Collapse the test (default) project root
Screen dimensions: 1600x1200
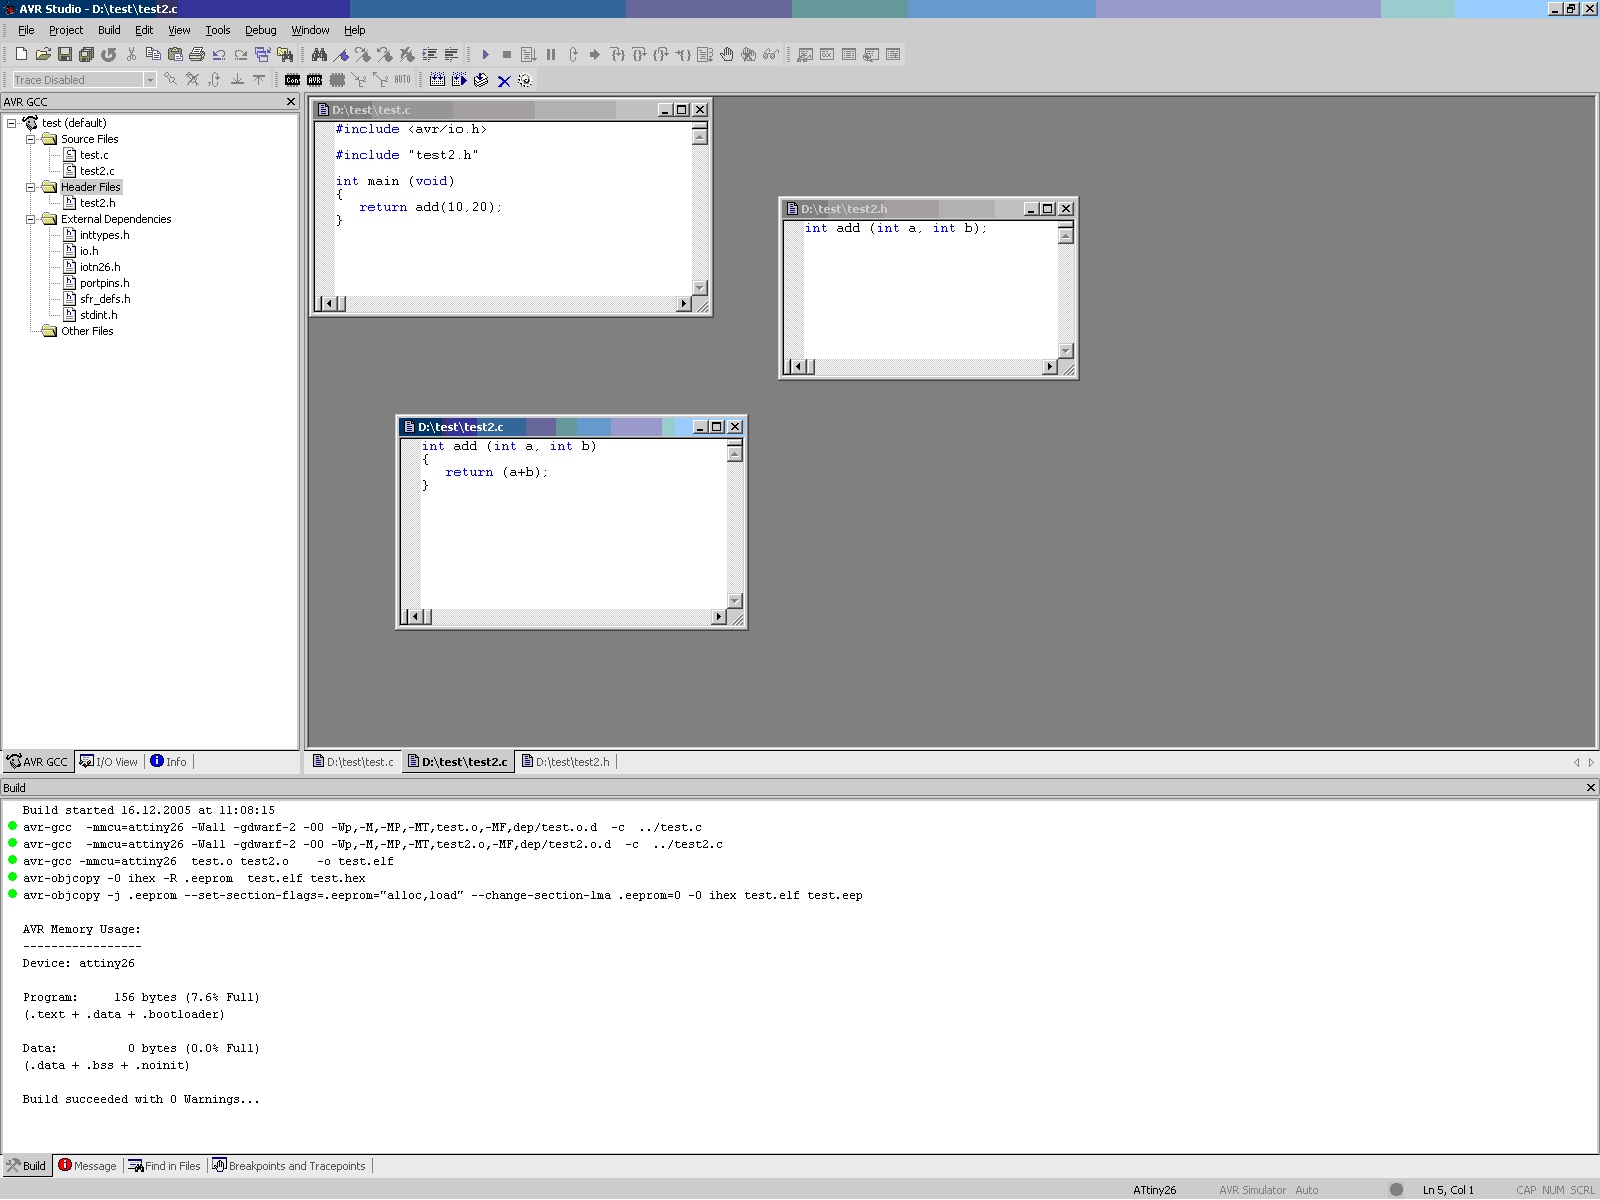(x=12, y=123)
